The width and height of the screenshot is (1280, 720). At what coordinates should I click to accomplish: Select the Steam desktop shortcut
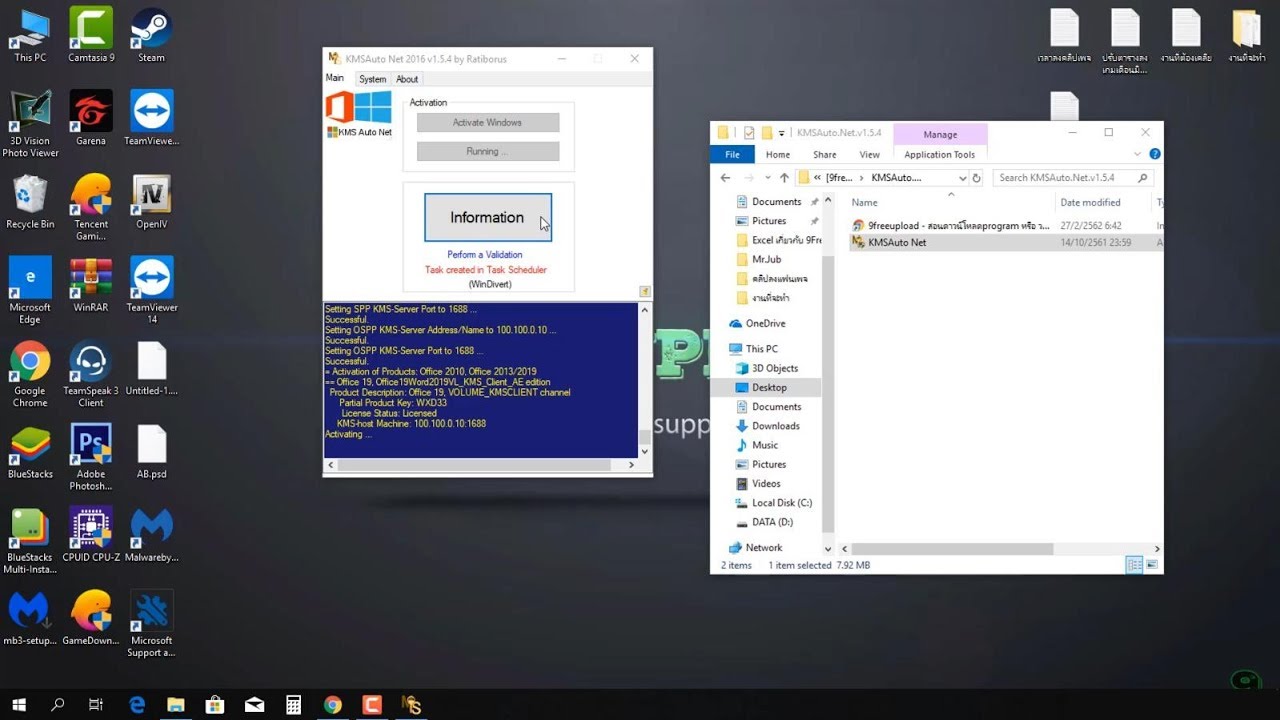(152, 36)
